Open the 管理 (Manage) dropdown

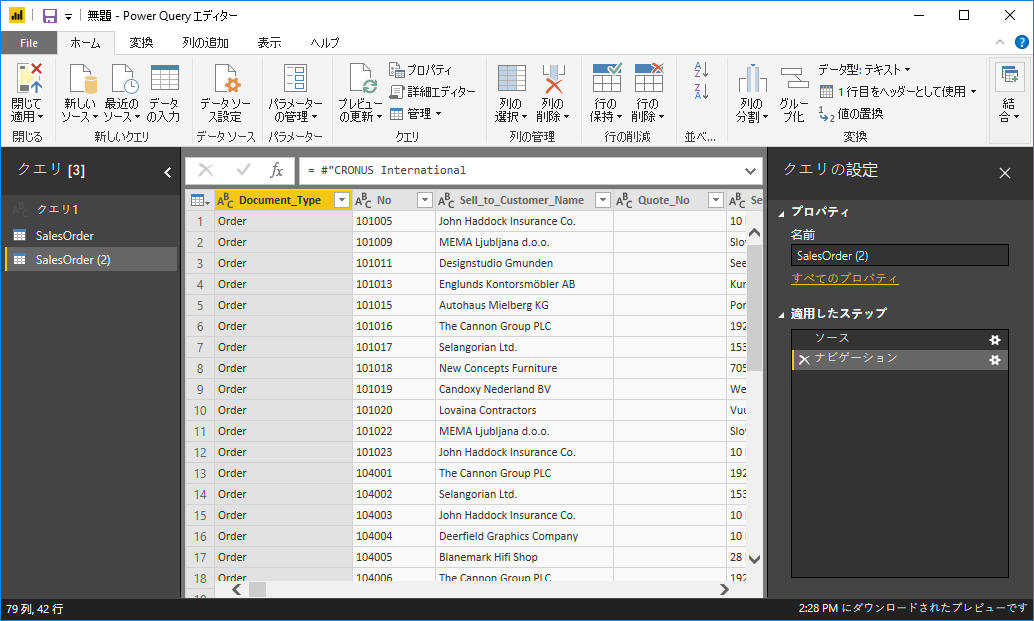(x=415, y=114)
